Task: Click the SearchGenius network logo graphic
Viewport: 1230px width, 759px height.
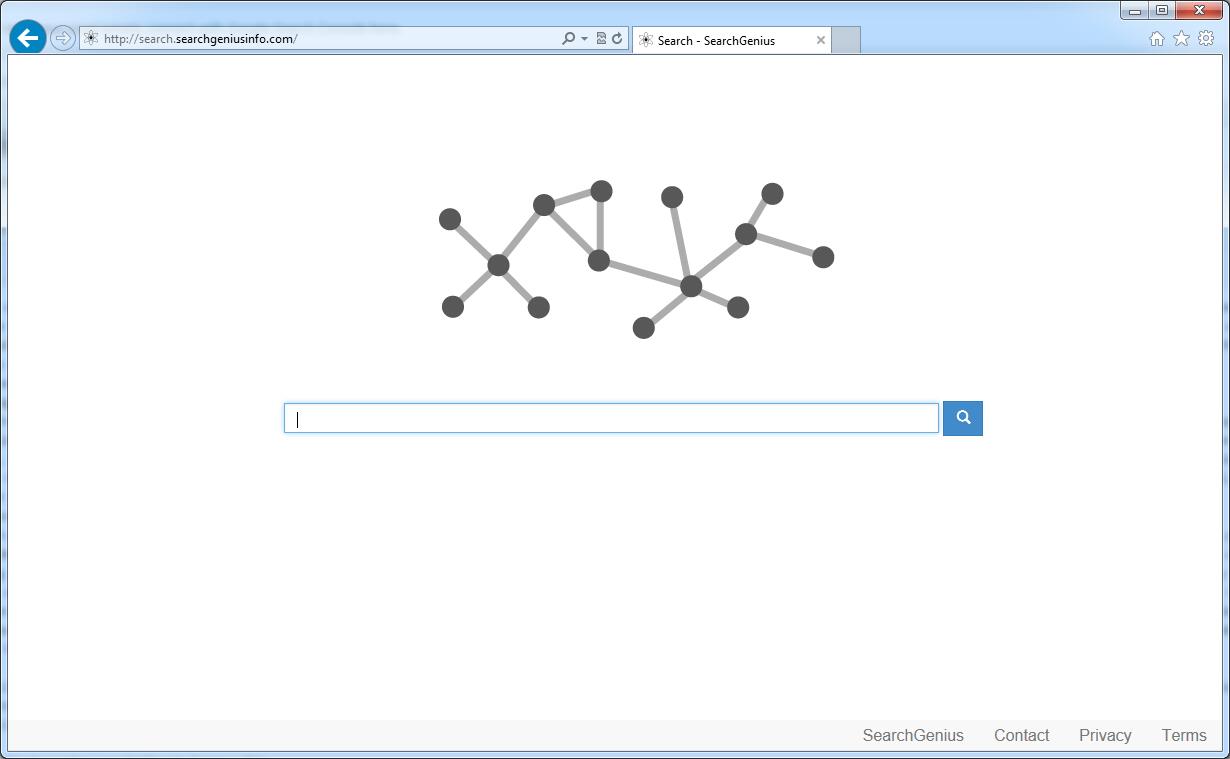Action: click(636, 259)
